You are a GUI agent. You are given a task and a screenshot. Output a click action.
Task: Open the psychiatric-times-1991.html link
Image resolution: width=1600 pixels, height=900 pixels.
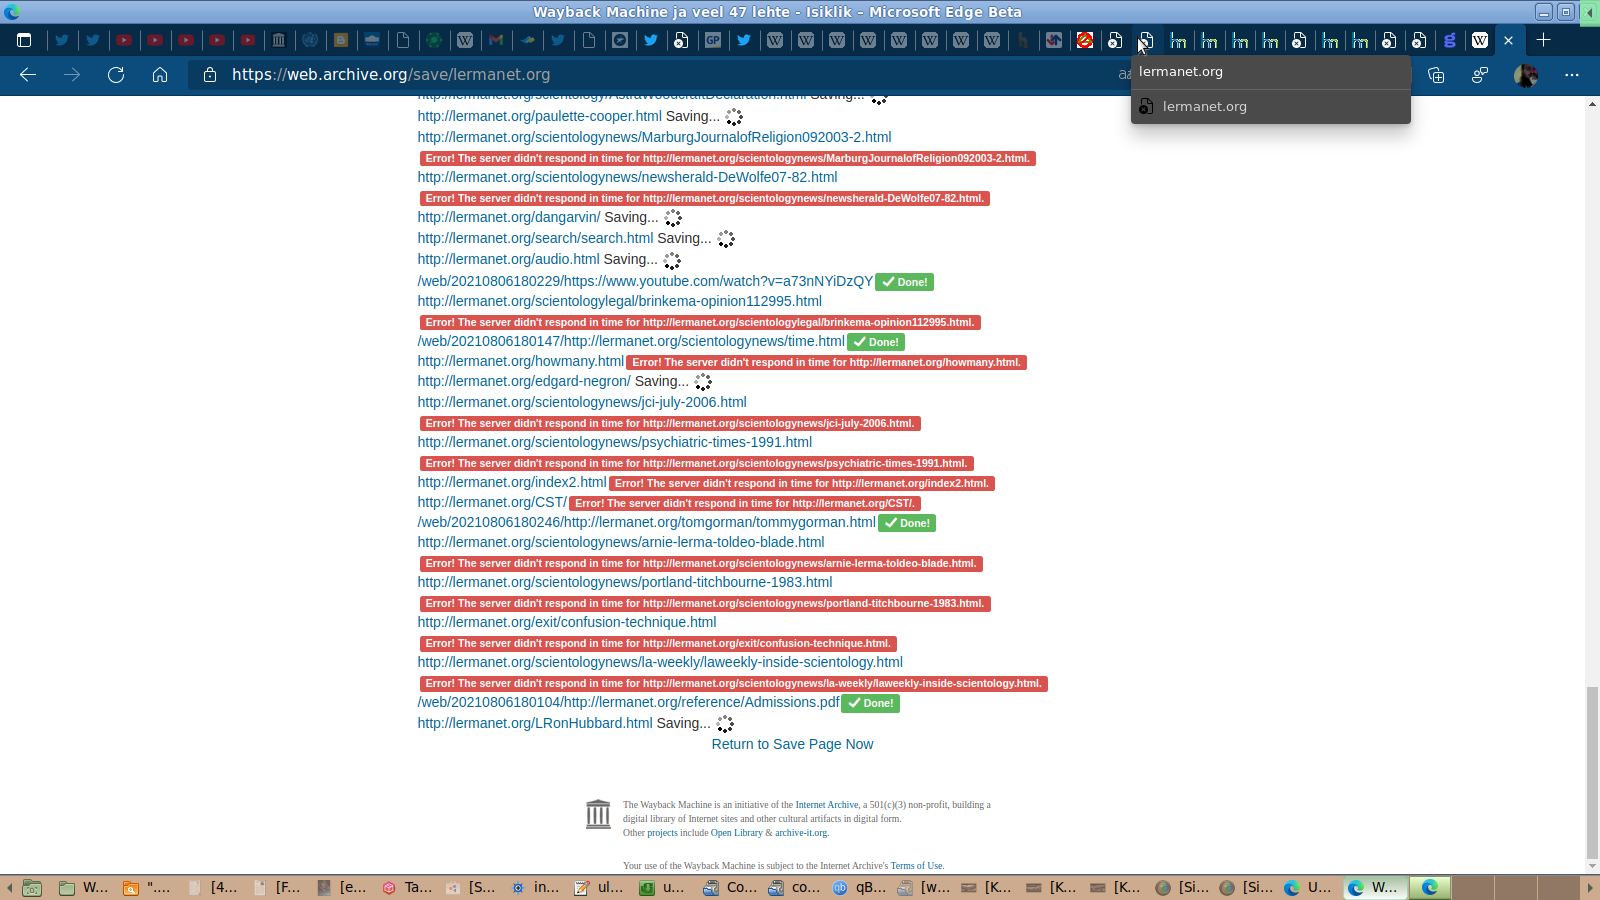[615, 442]
